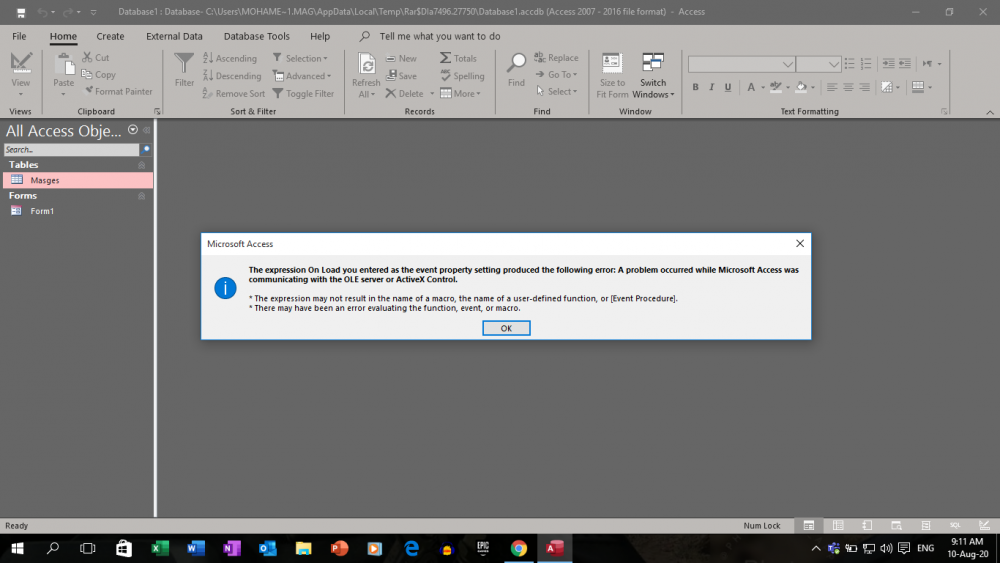
Task: Select the Format Painter tool
Action: (117, 91)
